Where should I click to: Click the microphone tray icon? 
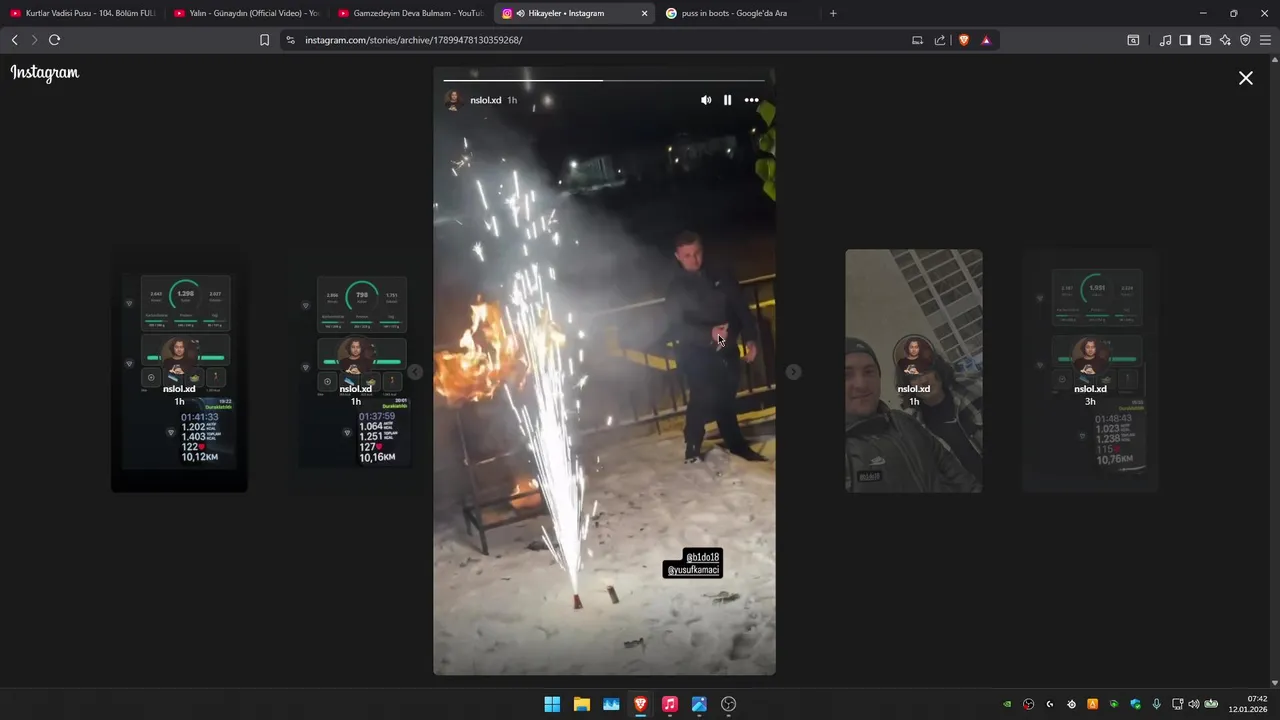(1156, 704)
